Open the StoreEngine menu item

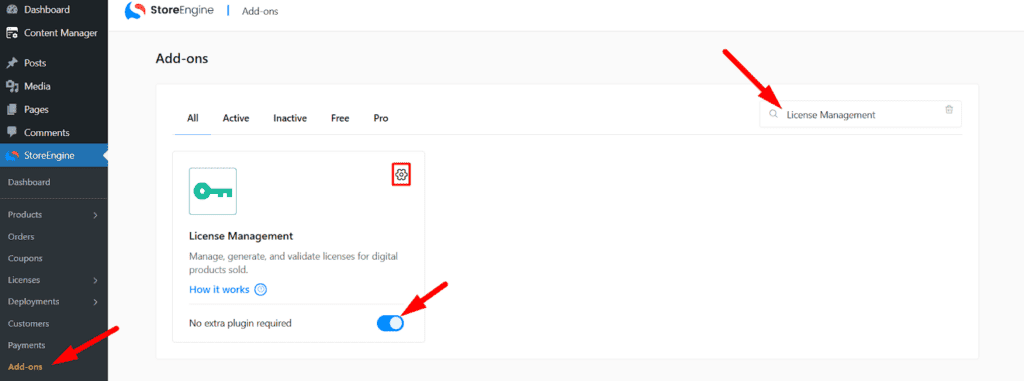tap(54, 156)
